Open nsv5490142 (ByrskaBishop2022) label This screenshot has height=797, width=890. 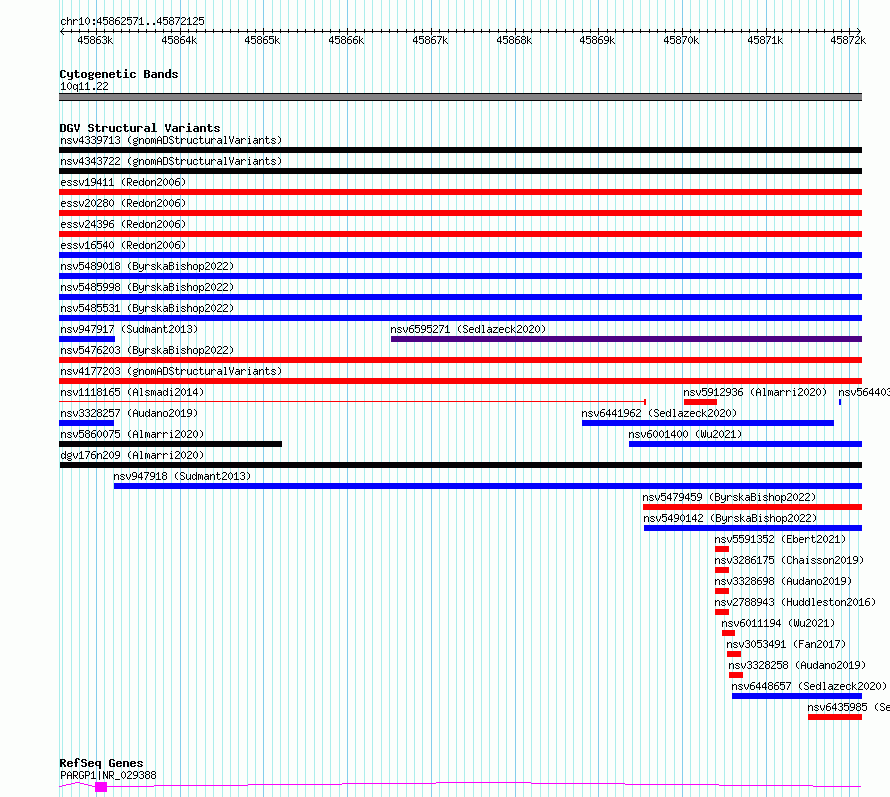pyautogui.click(x=730, y=518)
